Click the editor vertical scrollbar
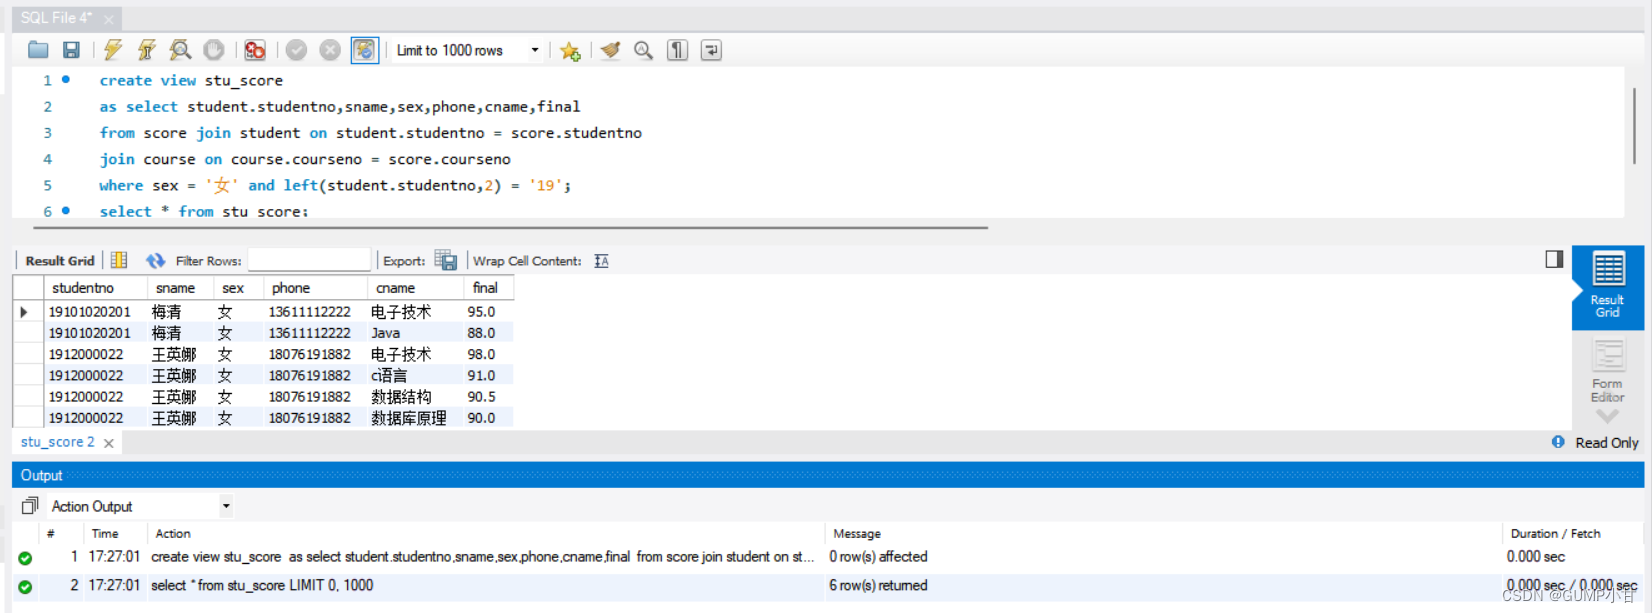The image size is (1652, 613). pyautogui.click(x=1635, y=126)
